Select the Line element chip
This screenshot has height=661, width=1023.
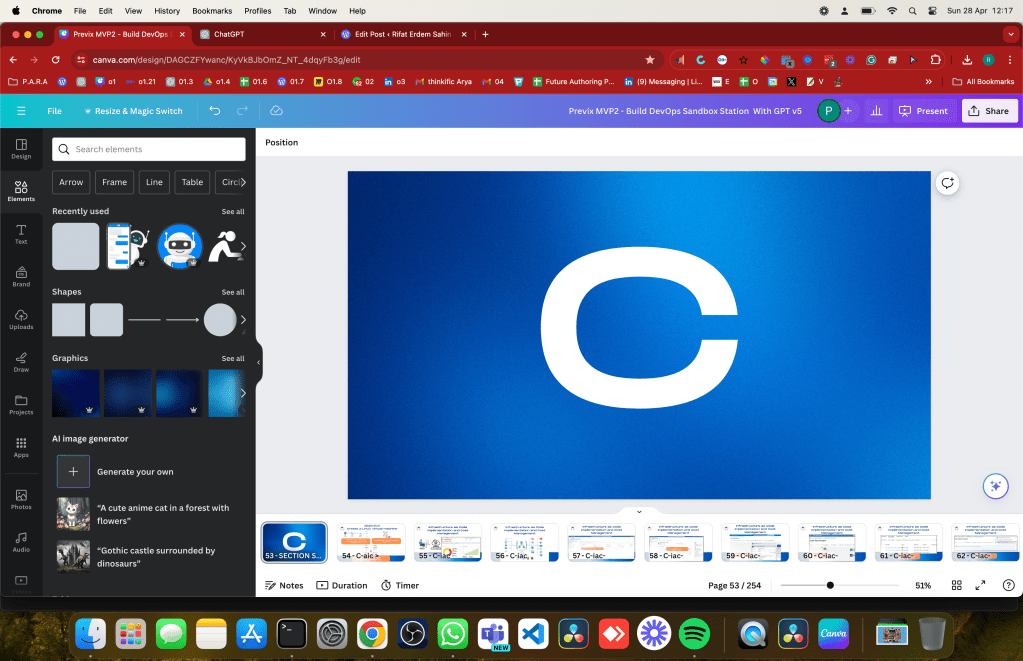tap(154, 182)
